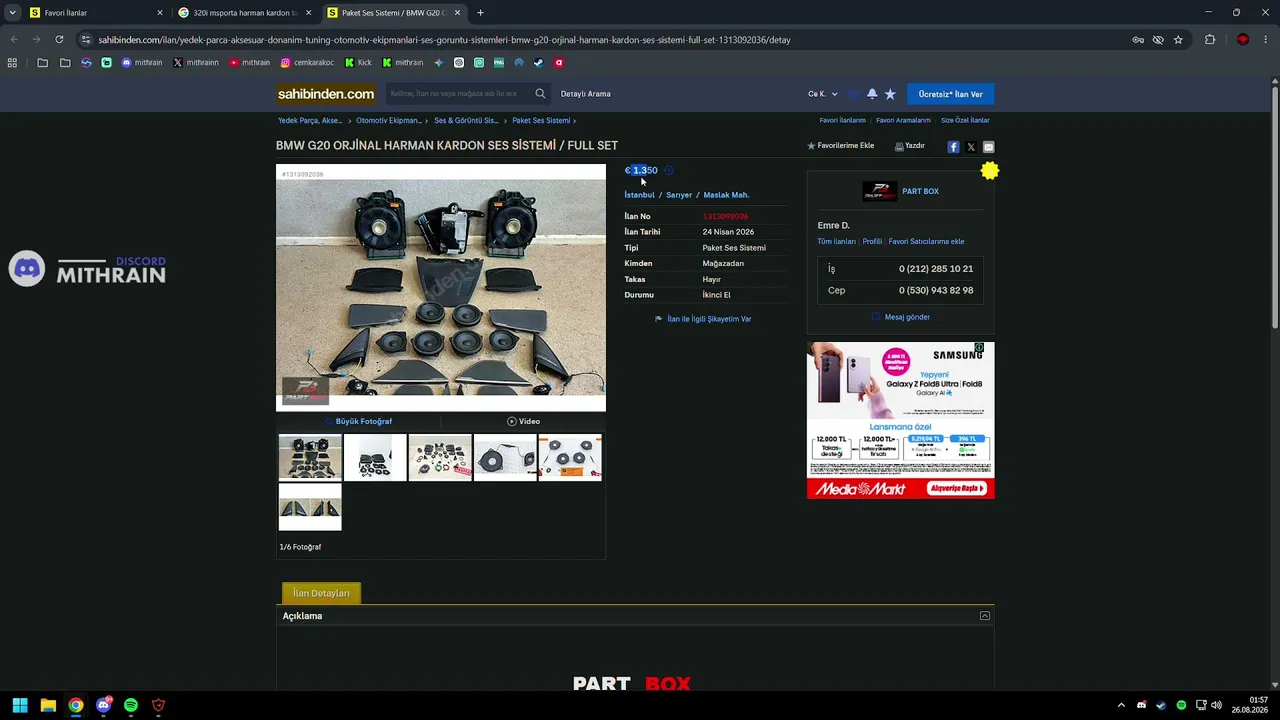Select the İlan Detayları tab
This screenshot has height=720, width=1280.
tap(321, 593)
